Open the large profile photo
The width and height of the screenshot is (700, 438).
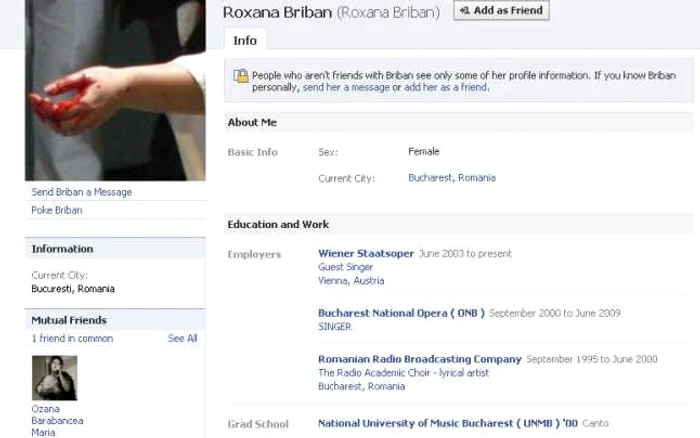click(x=115, y=90)
